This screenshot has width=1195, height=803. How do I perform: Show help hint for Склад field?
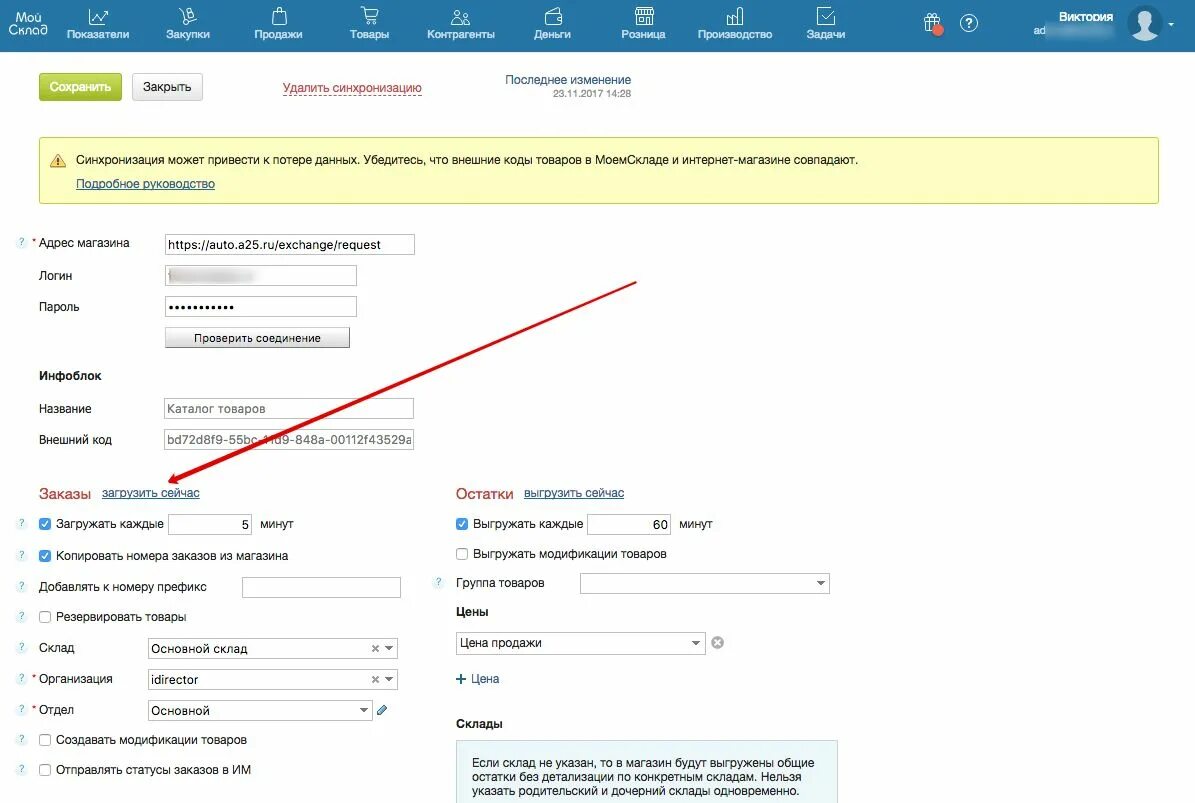21,648
